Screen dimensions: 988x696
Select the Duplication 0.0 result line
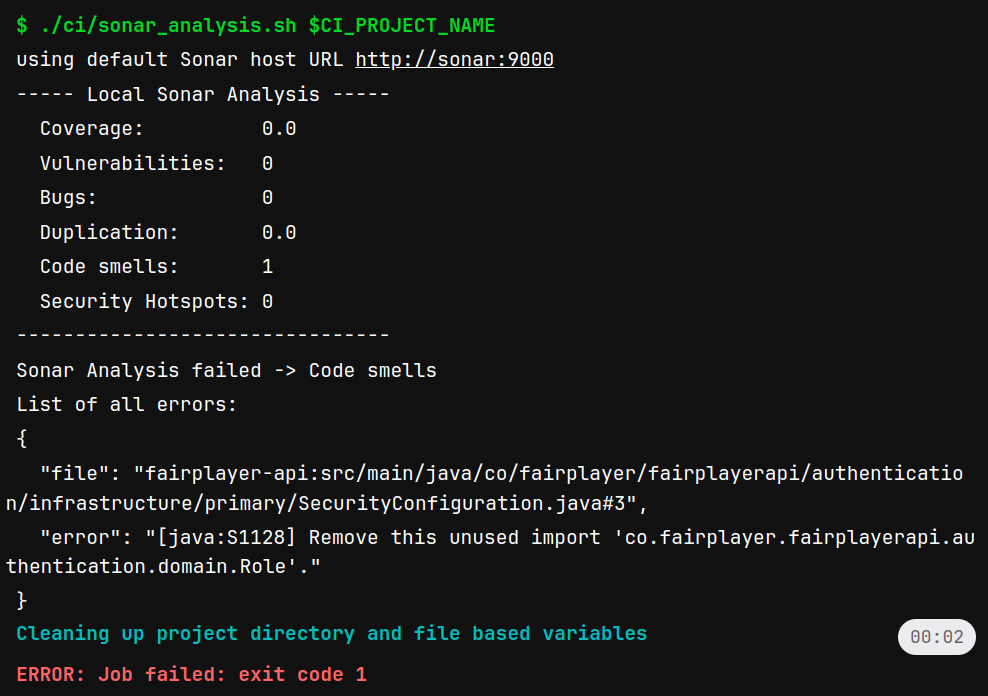tap(167, 232)
